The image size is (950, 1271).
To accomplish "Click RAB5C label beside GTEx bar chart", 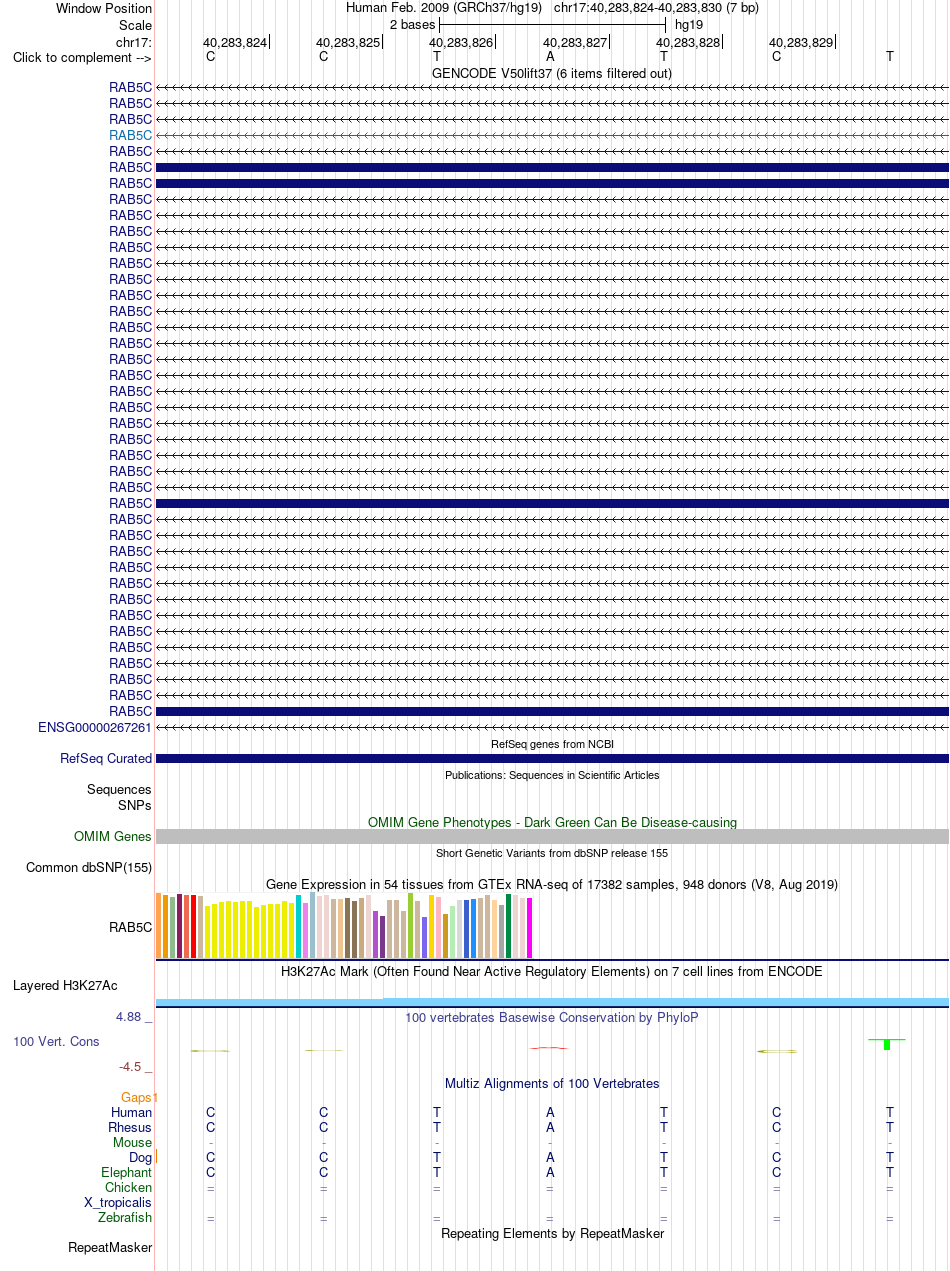I will pyautogui.click(x=131, y=927).
